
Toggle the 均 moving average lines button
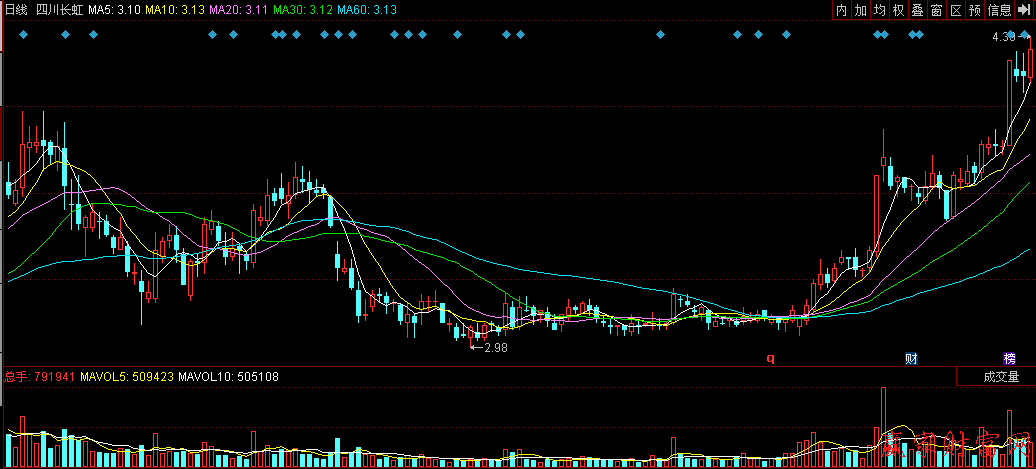880,10
